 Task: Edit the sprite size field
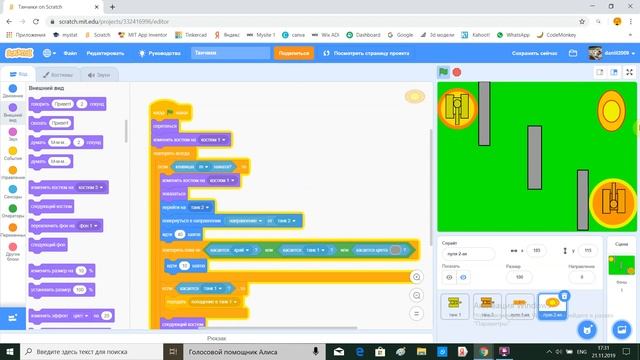point(519,277)
